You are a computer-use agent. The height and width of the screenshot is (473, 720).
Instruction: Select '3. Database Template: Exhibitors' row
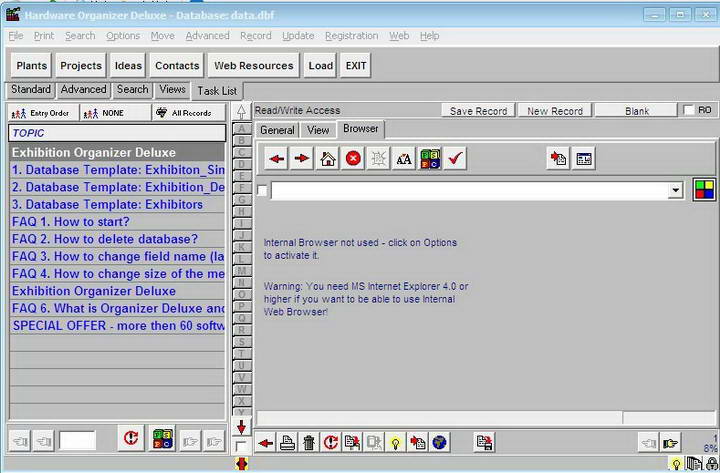click(117, 204)
